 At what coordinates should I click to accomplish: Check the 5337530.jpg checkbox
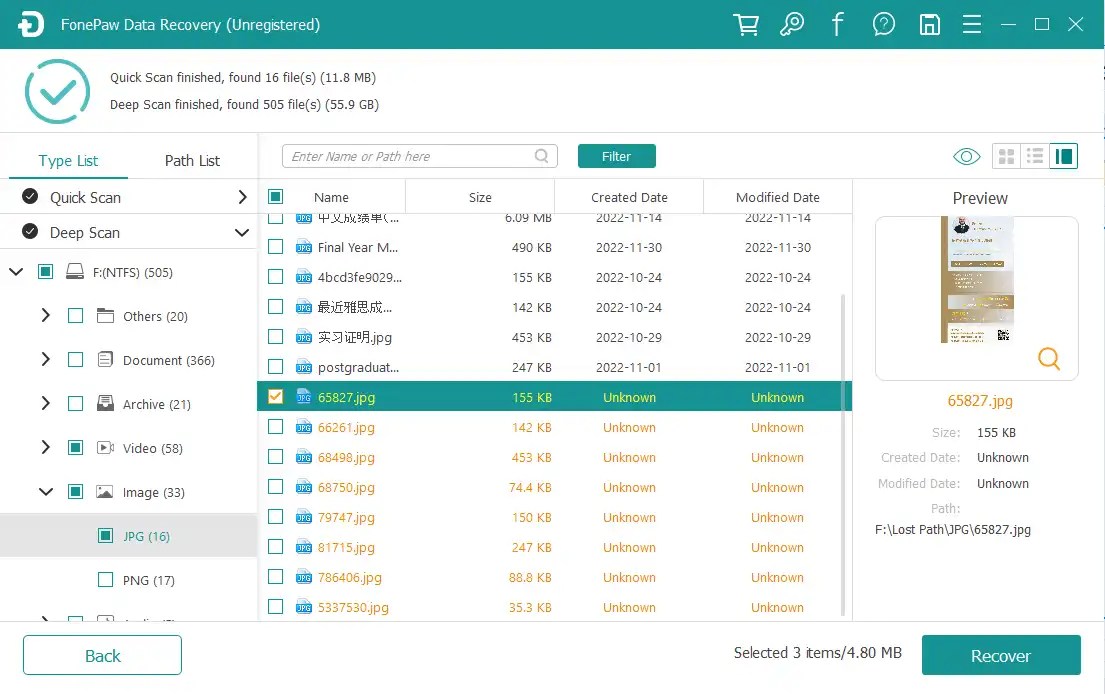click(276, 607)
